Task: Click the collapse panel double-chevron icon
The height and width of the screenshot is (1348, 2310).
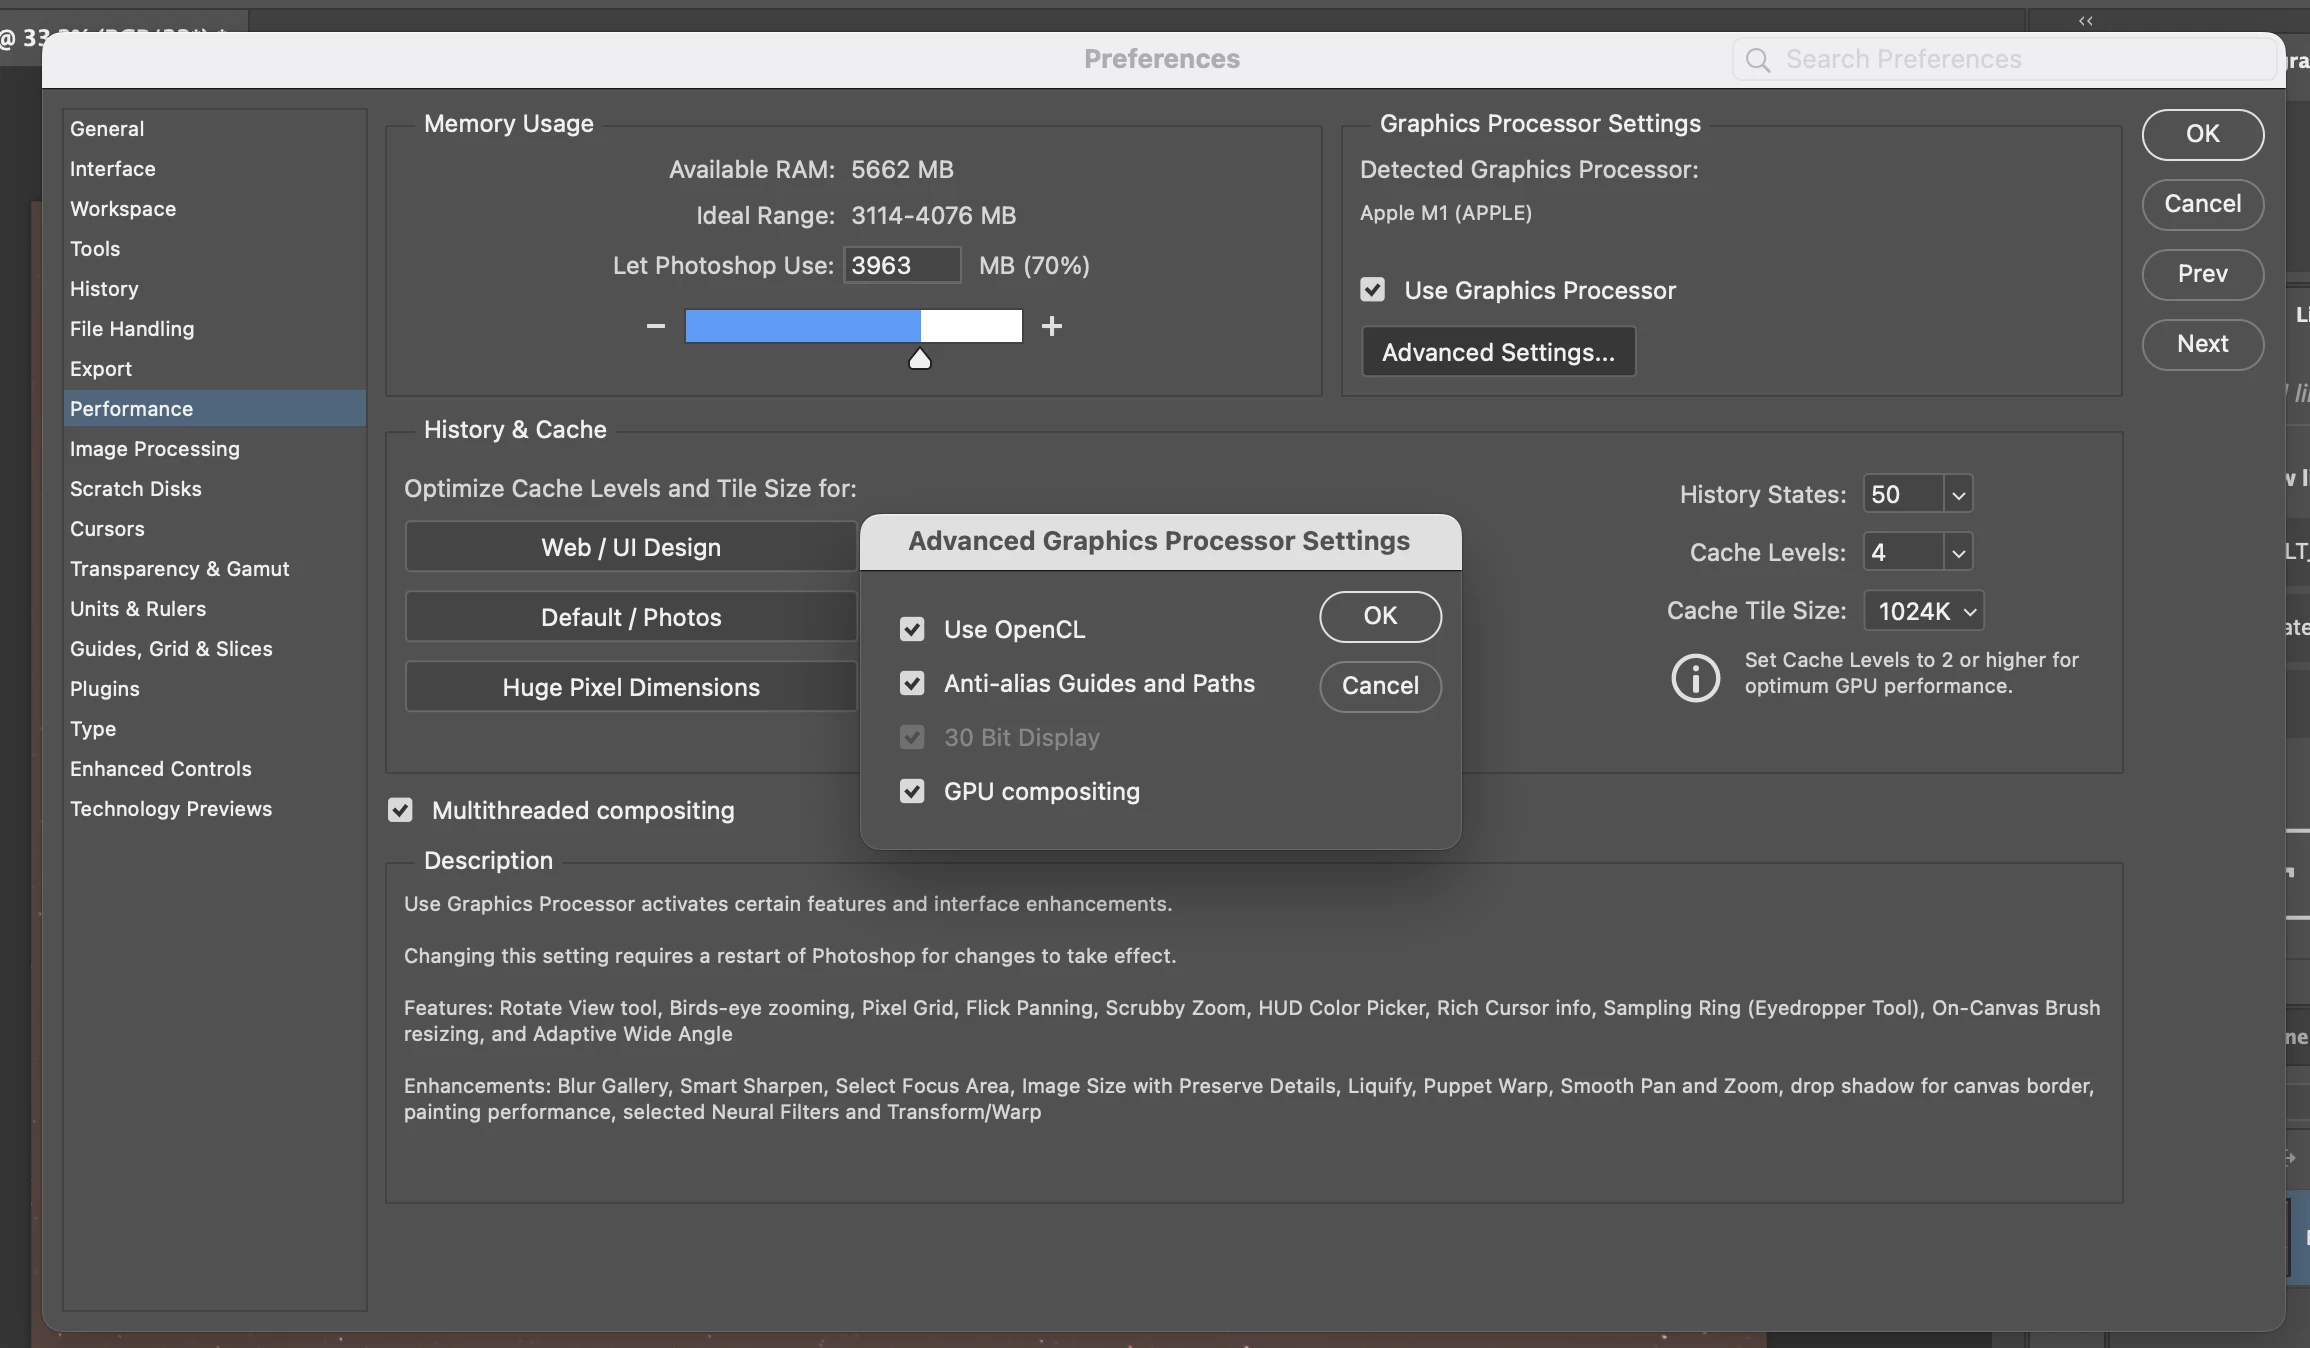Action: 2085,20
